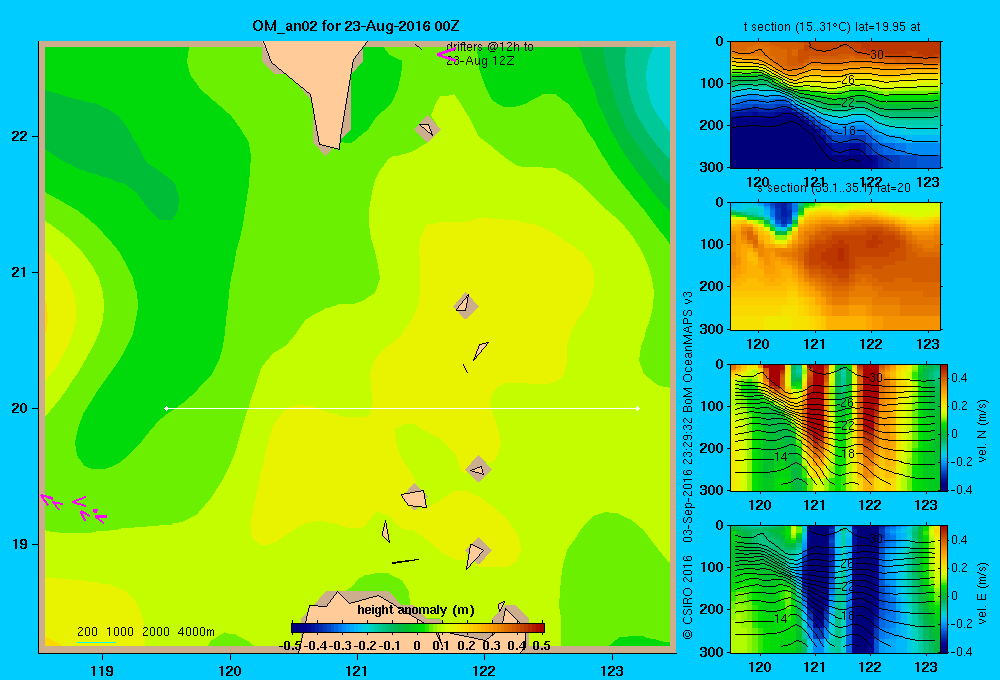This screenshot has width=1000, height=680.
Task: Click the "30" contour label in the temperature section
Action: tap(877, 55)
